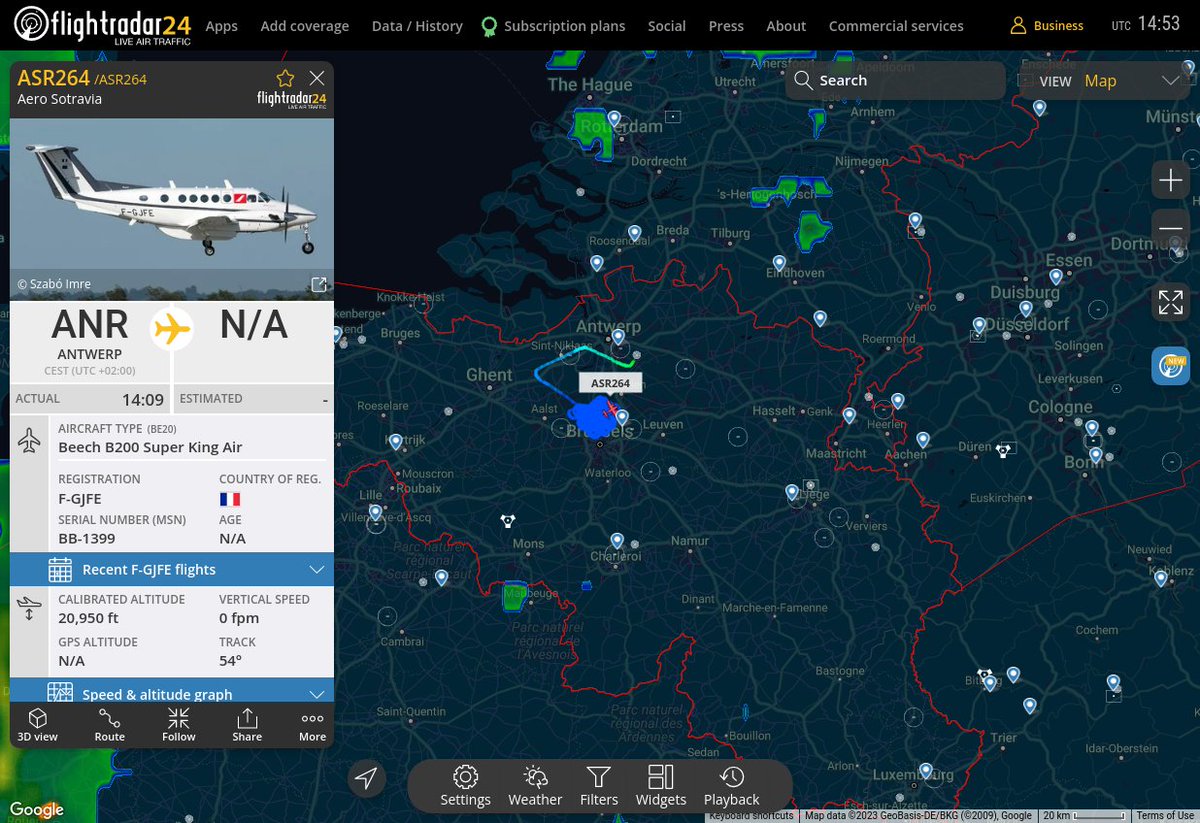Click the Aero Sotravia airline name
Screen dimensions: 1200x823
(x=60, y=99)
